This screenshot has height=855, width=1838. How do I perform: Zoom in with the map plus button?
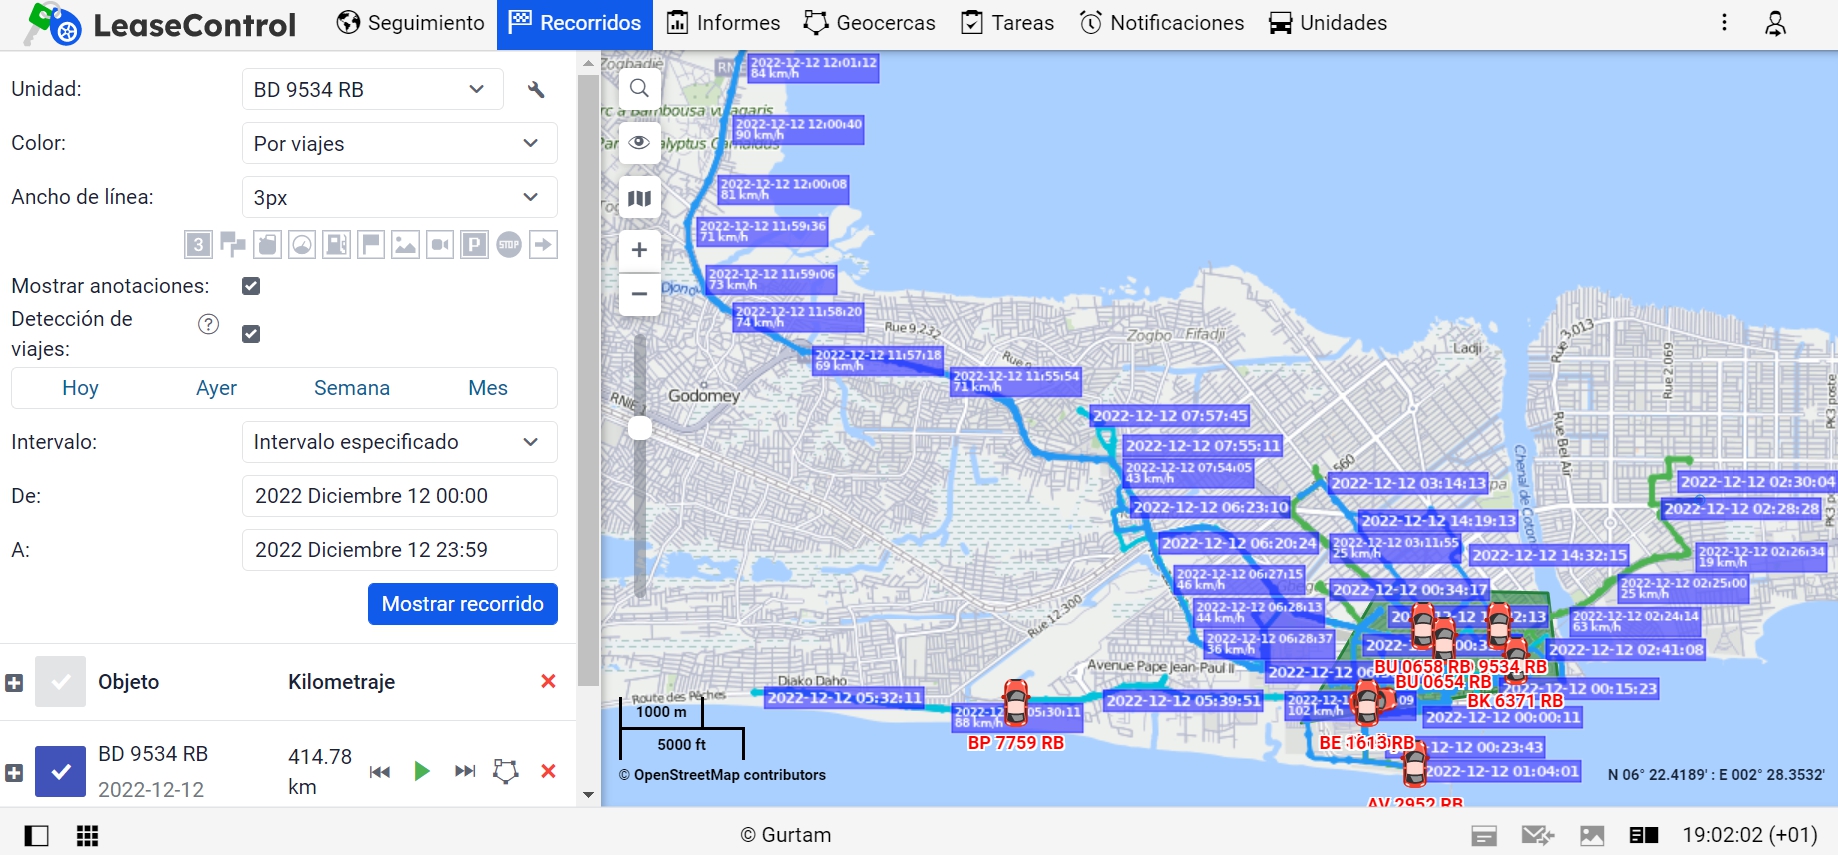[x=640, y=250]
